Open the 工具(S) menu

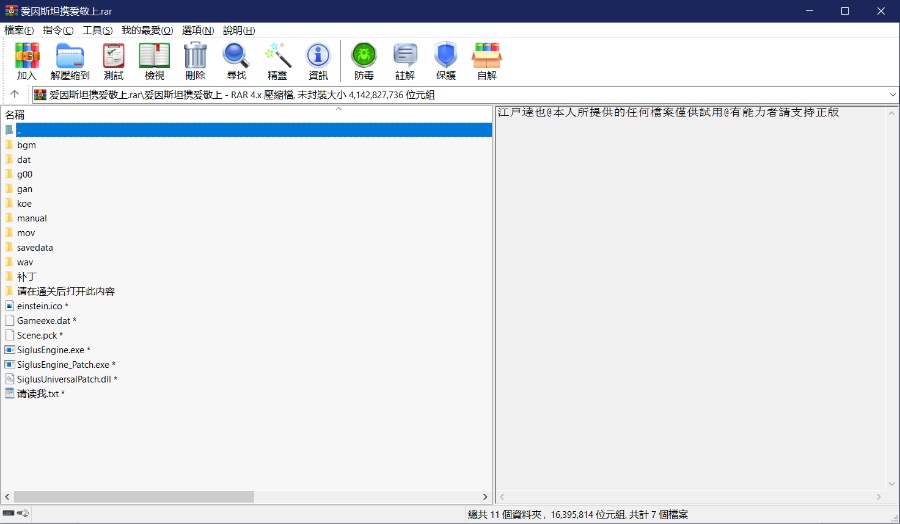98,30
